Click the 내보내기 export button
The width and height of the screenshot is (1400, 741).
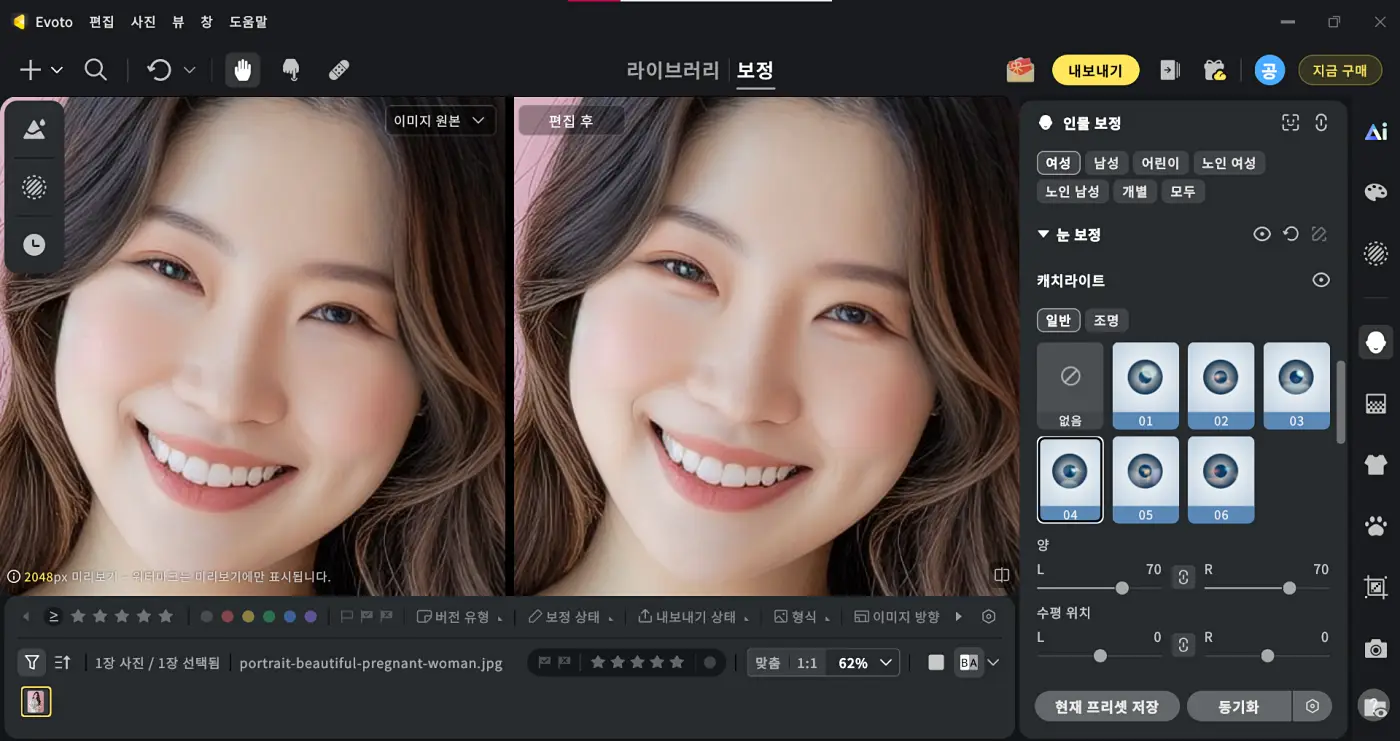tap(1095, 70)
